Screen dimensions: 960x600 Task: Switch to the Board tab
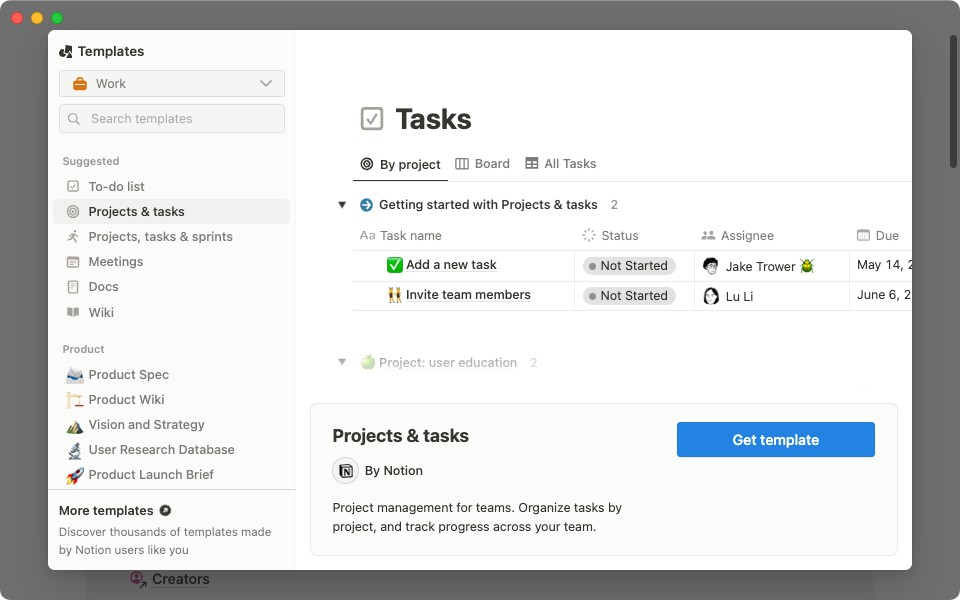point(482,163)
